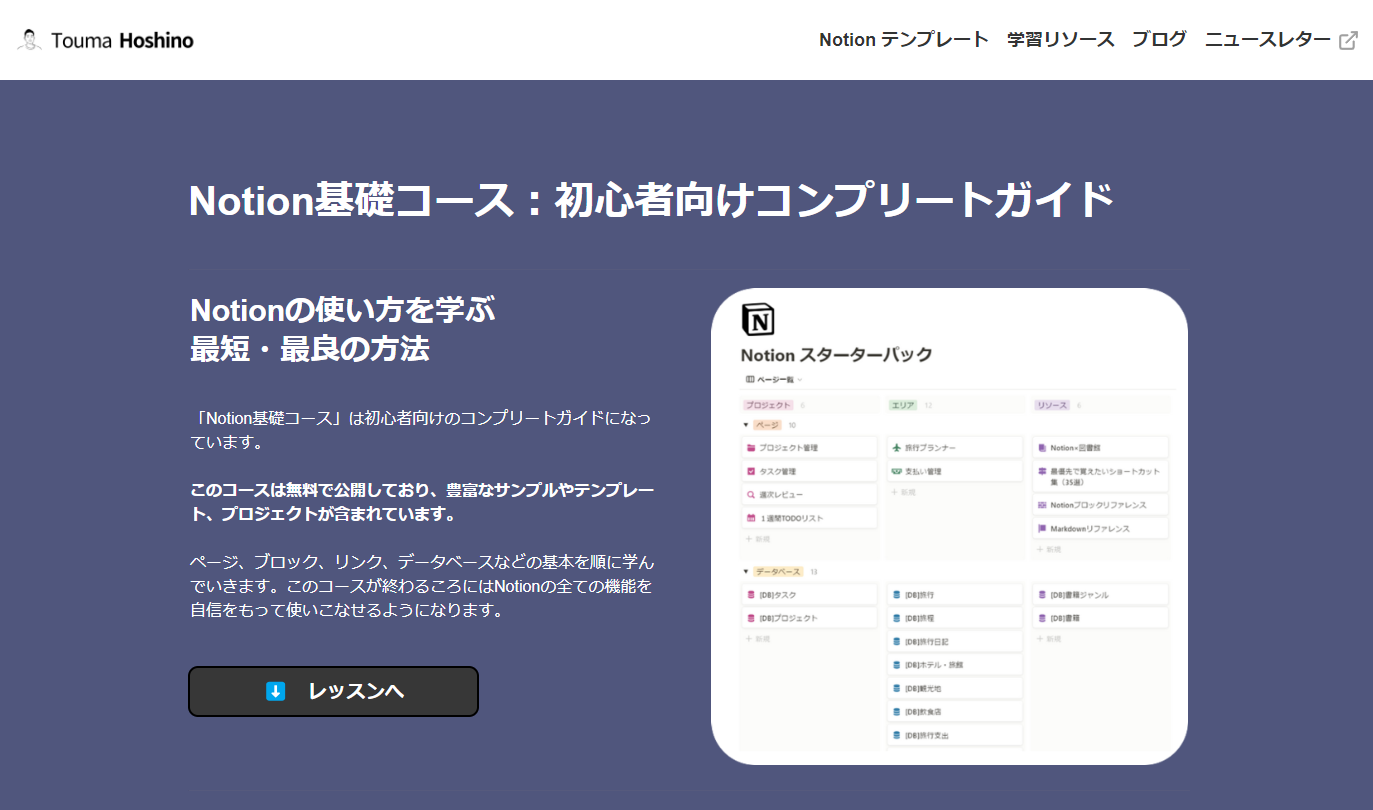Collapse the データベース group triangle
Viewport: 1373px width, 810px height.
[x=745, y=572]
